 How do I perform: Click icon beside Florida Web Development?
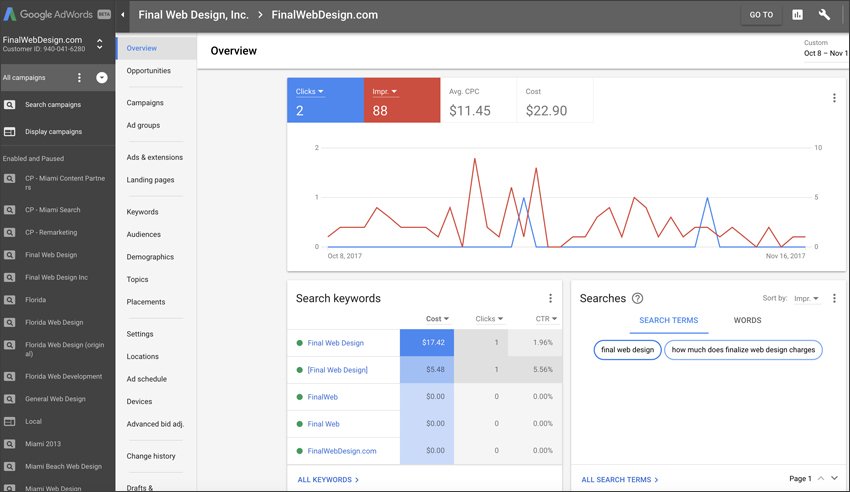pos(9,377)
